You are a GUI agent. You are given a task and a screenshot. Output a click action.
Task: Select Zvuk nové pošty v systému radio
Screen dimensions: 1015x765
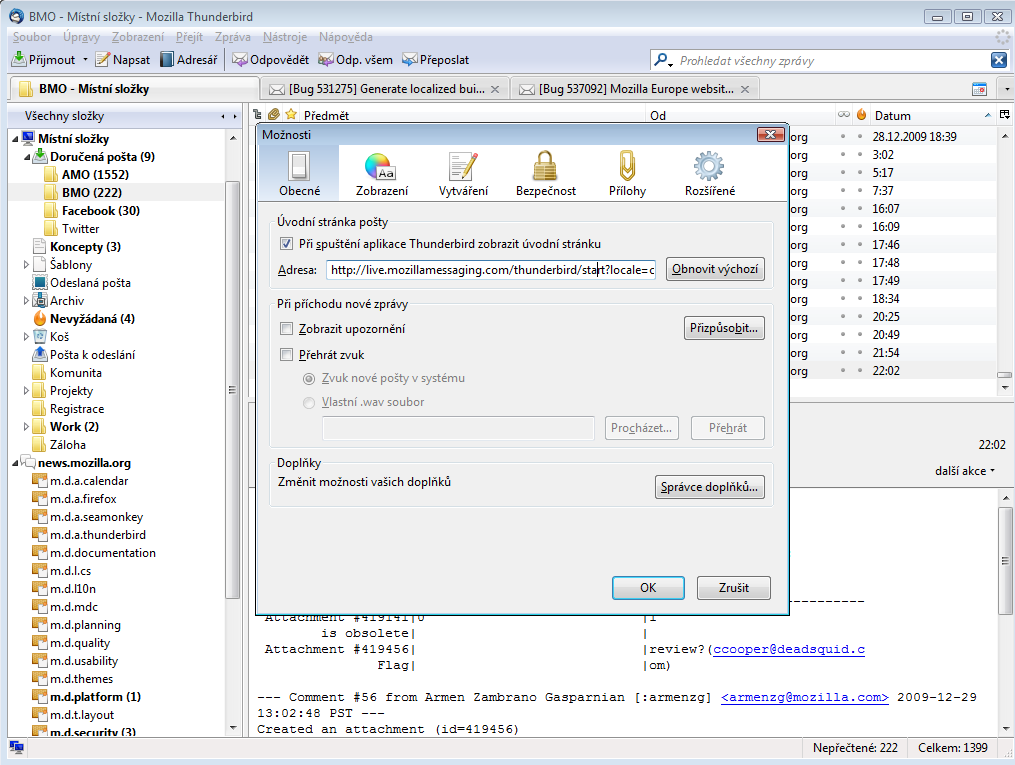[309, 379]
